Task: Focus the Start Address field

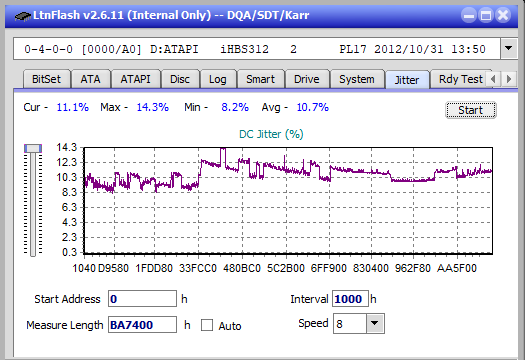Action: point(142,299)
